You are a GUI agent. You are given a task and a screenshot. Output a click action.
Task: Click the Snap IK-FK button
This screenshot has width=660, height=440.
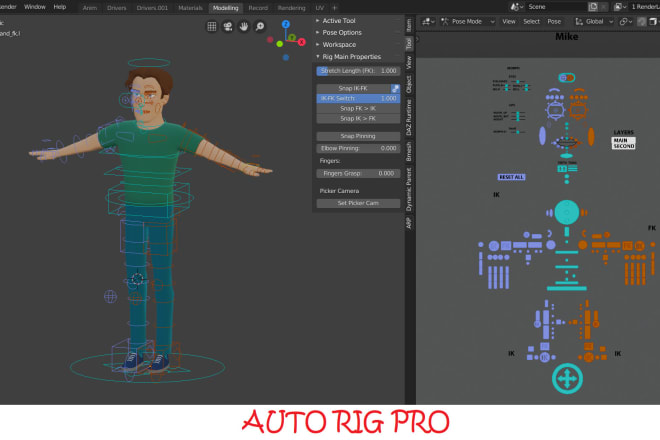tap(353, 88)
